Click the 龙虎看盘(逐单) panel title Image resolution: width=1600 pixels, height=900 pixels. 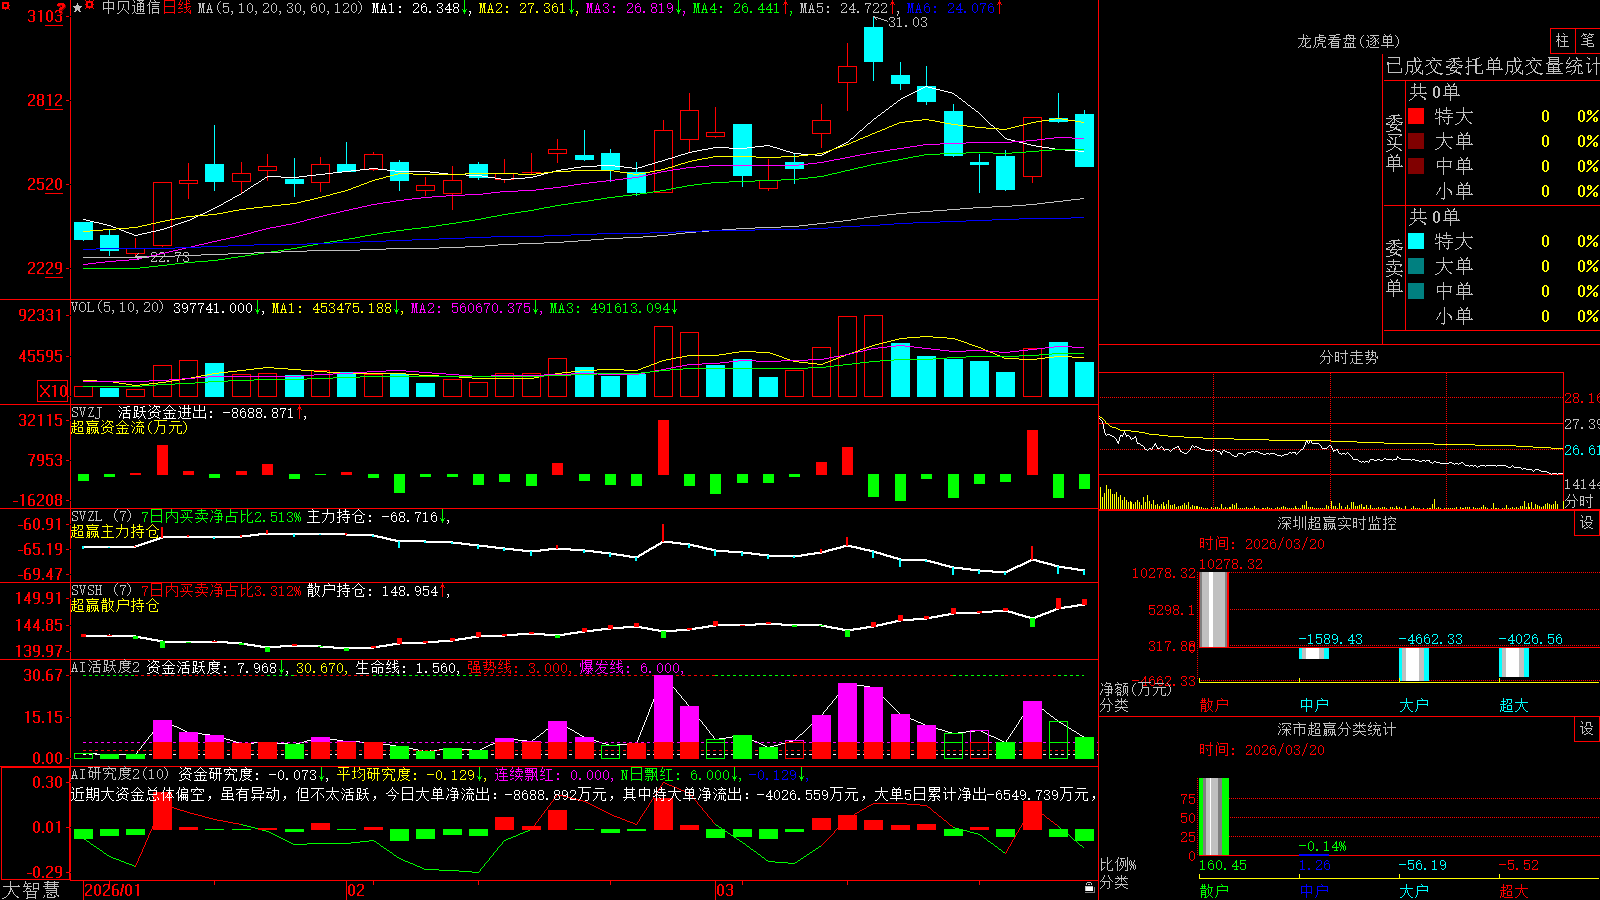click(1348, 41)
